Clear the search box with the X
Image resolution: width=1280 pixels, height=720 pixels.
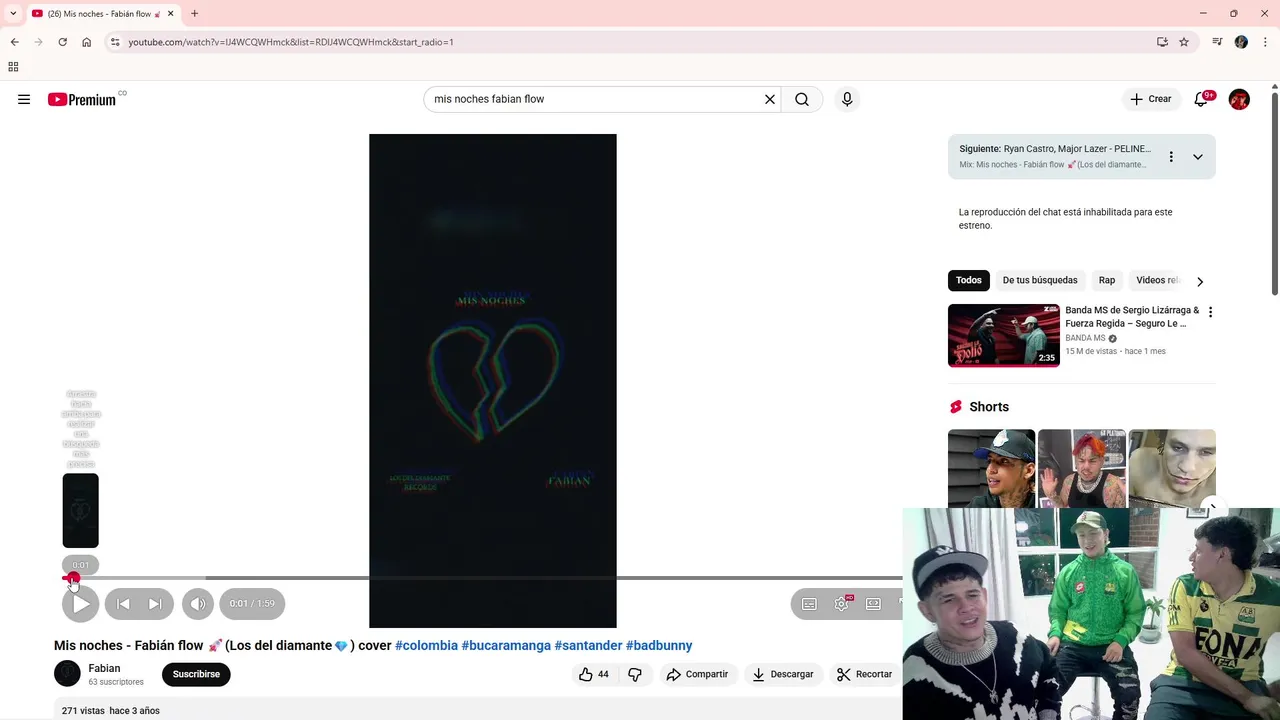pyautogui.click(x=770, y=99)
